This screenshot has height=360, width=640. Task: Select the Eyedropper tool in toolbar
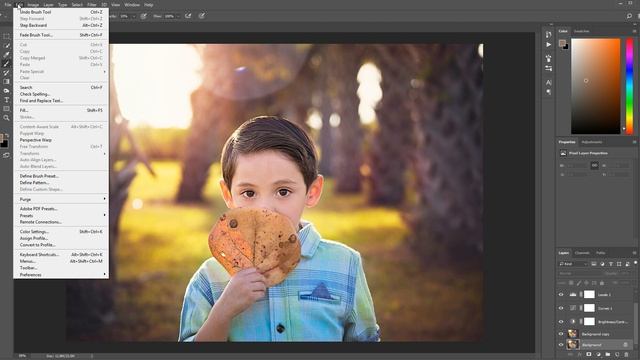pos(6,54)
